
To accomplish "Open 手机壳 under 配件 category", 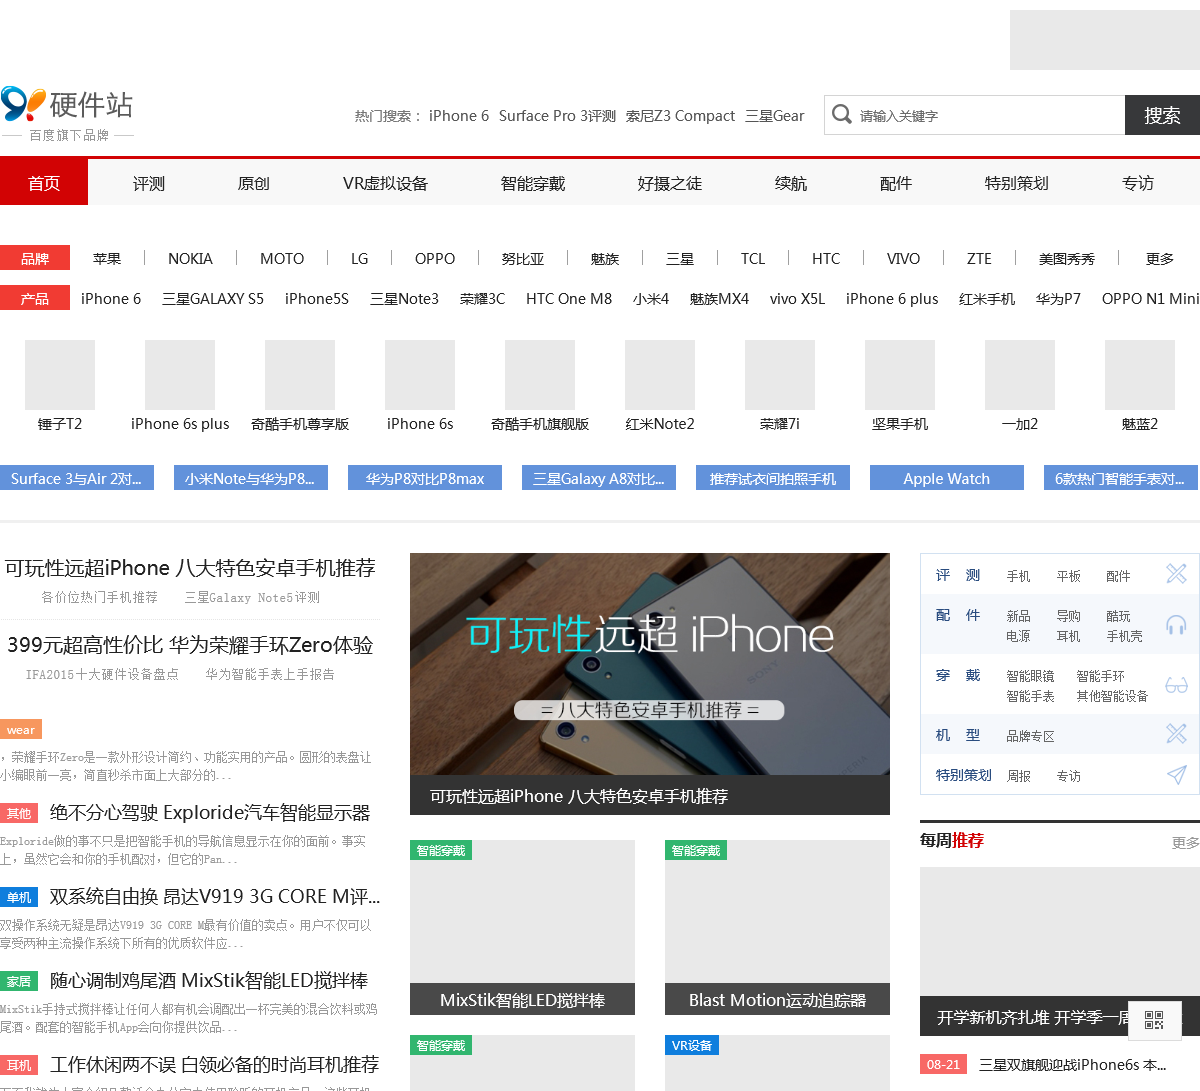I will 1124,636.
